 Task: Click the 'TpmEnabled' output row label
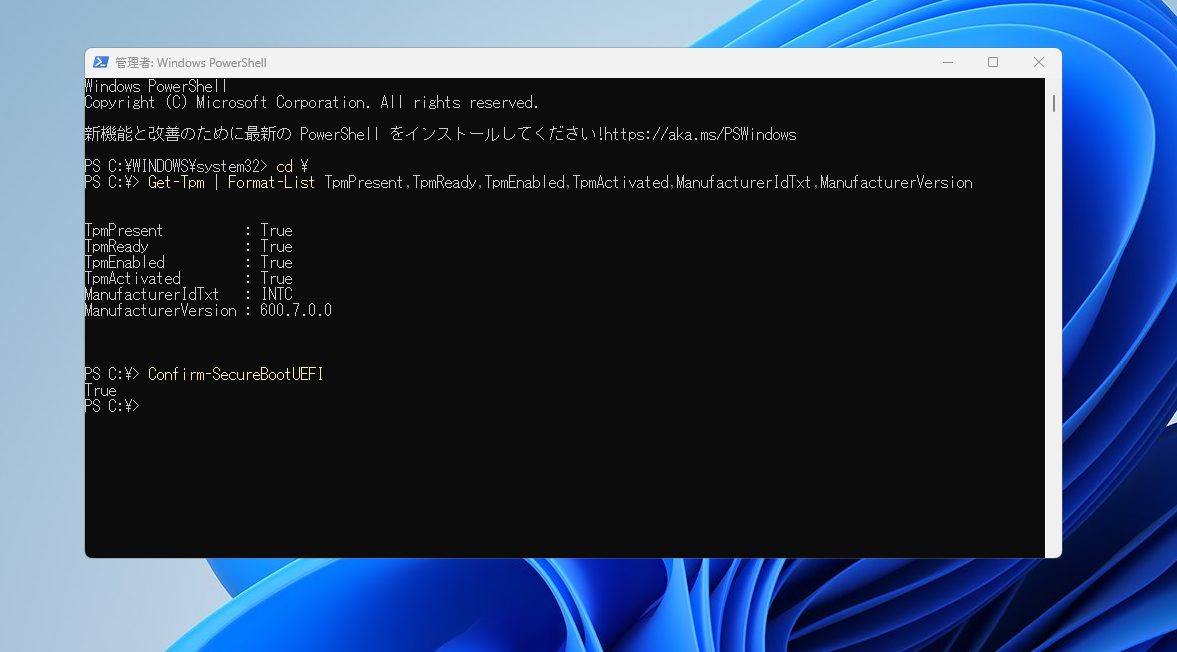click(x=125, y=263)
